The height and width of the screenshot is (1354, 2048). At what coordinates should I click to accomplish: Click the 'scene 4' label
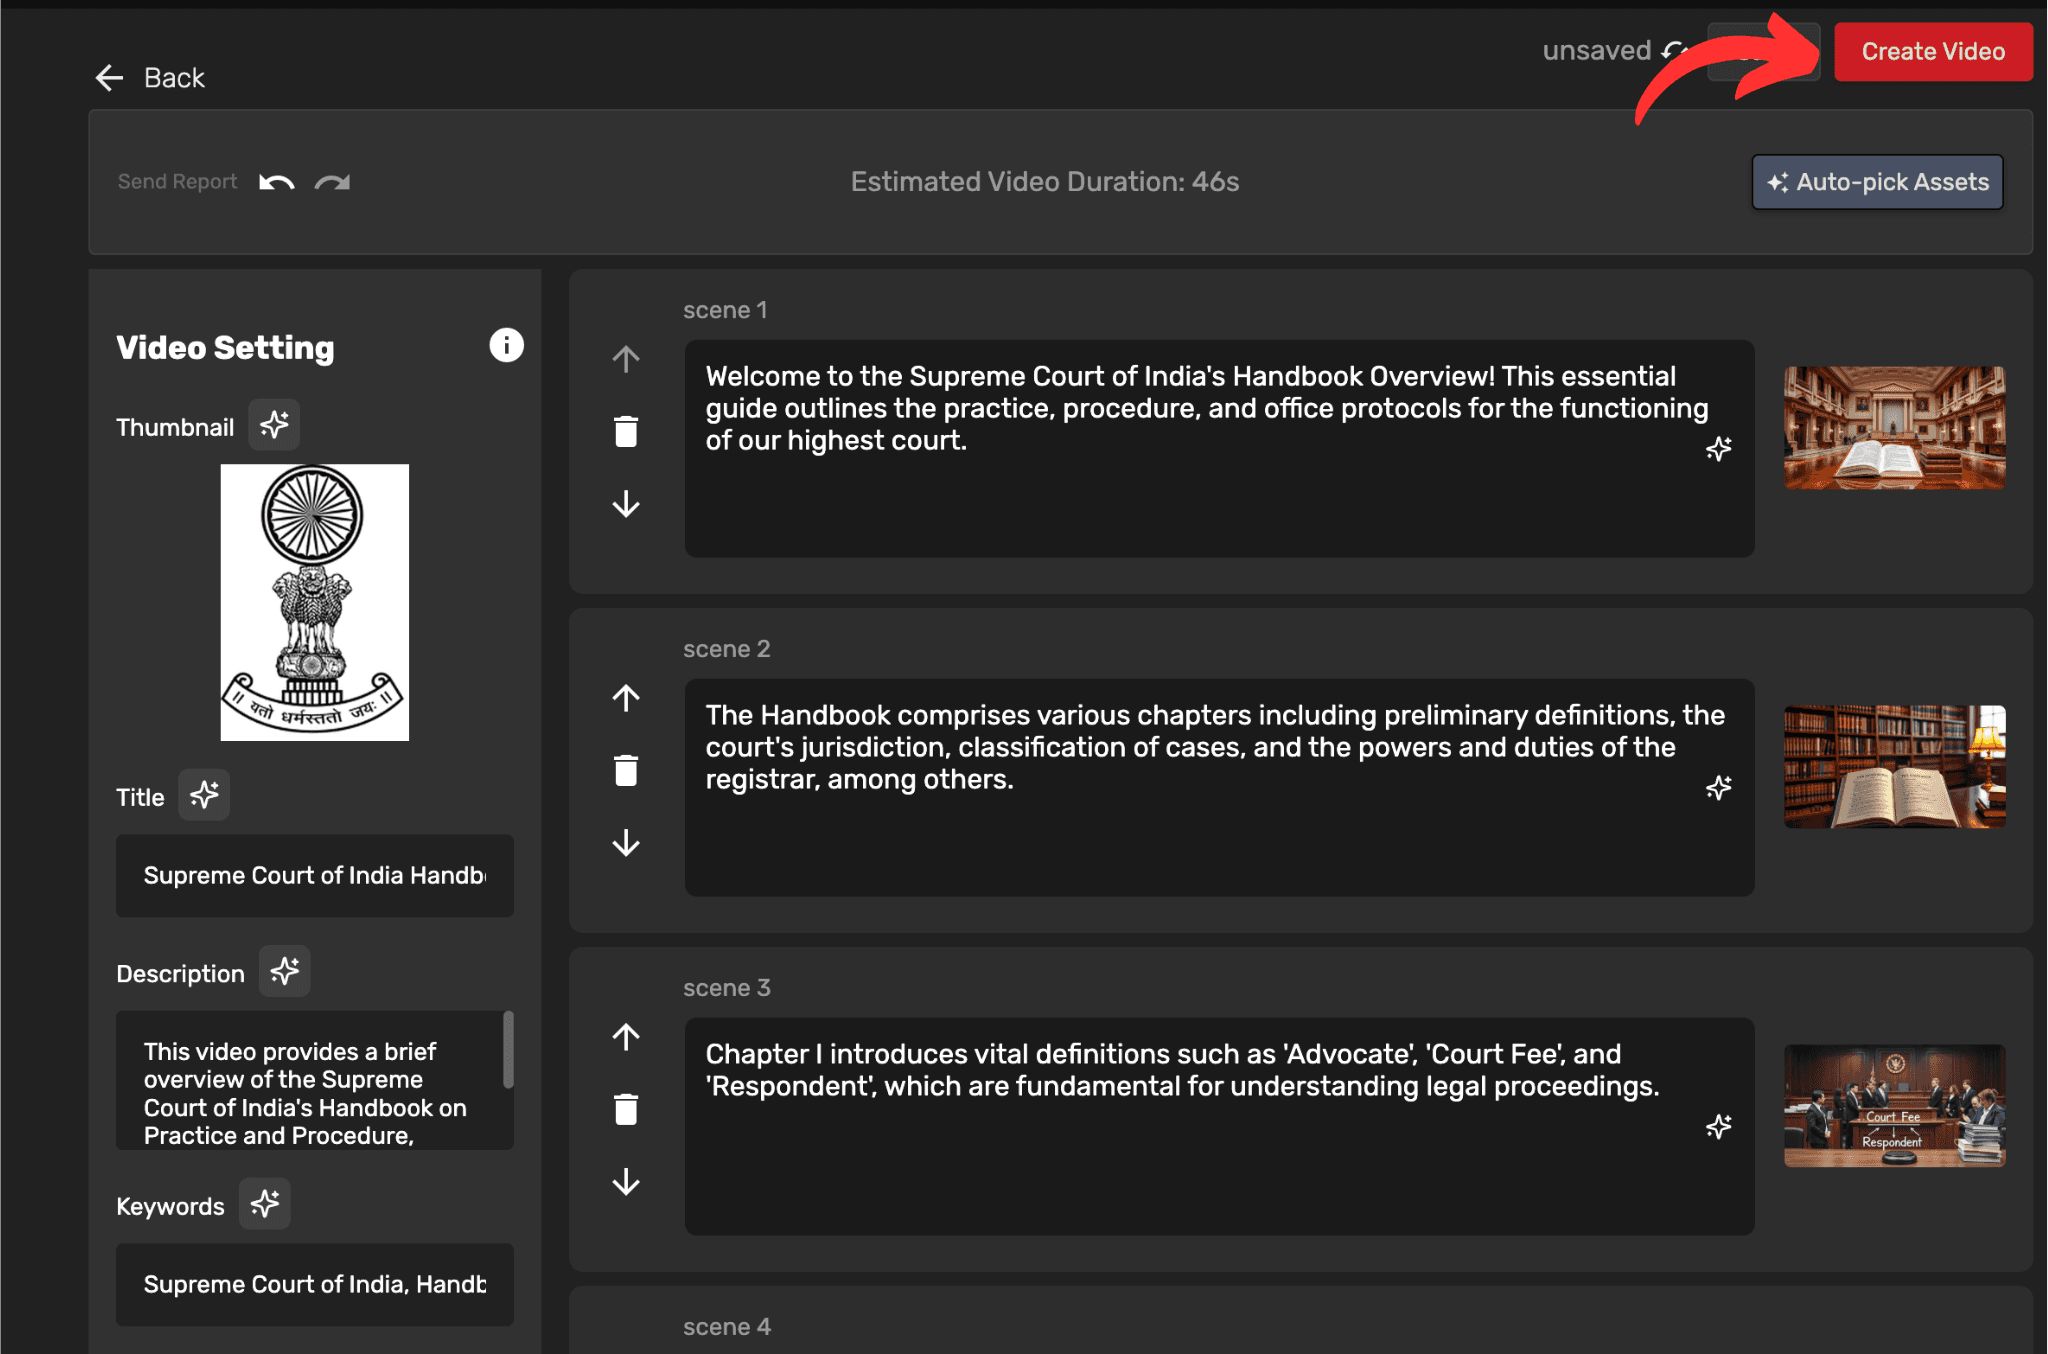pyautogui.click(x=727, y=1327)
